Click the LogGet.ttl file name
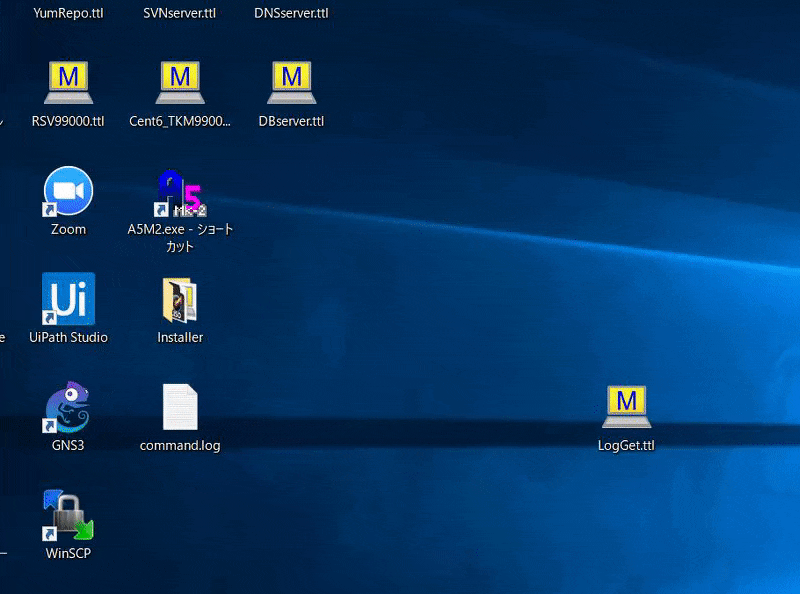 click(x=626, y=446)
